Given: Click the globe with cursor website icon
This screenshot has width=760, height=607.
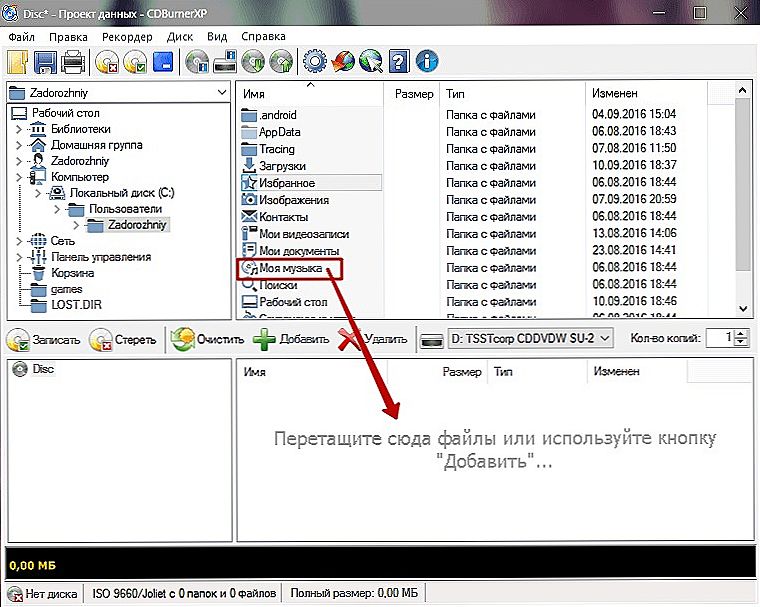Looking at the screenshot, I should pyautogui.click(x=371, y=62).
